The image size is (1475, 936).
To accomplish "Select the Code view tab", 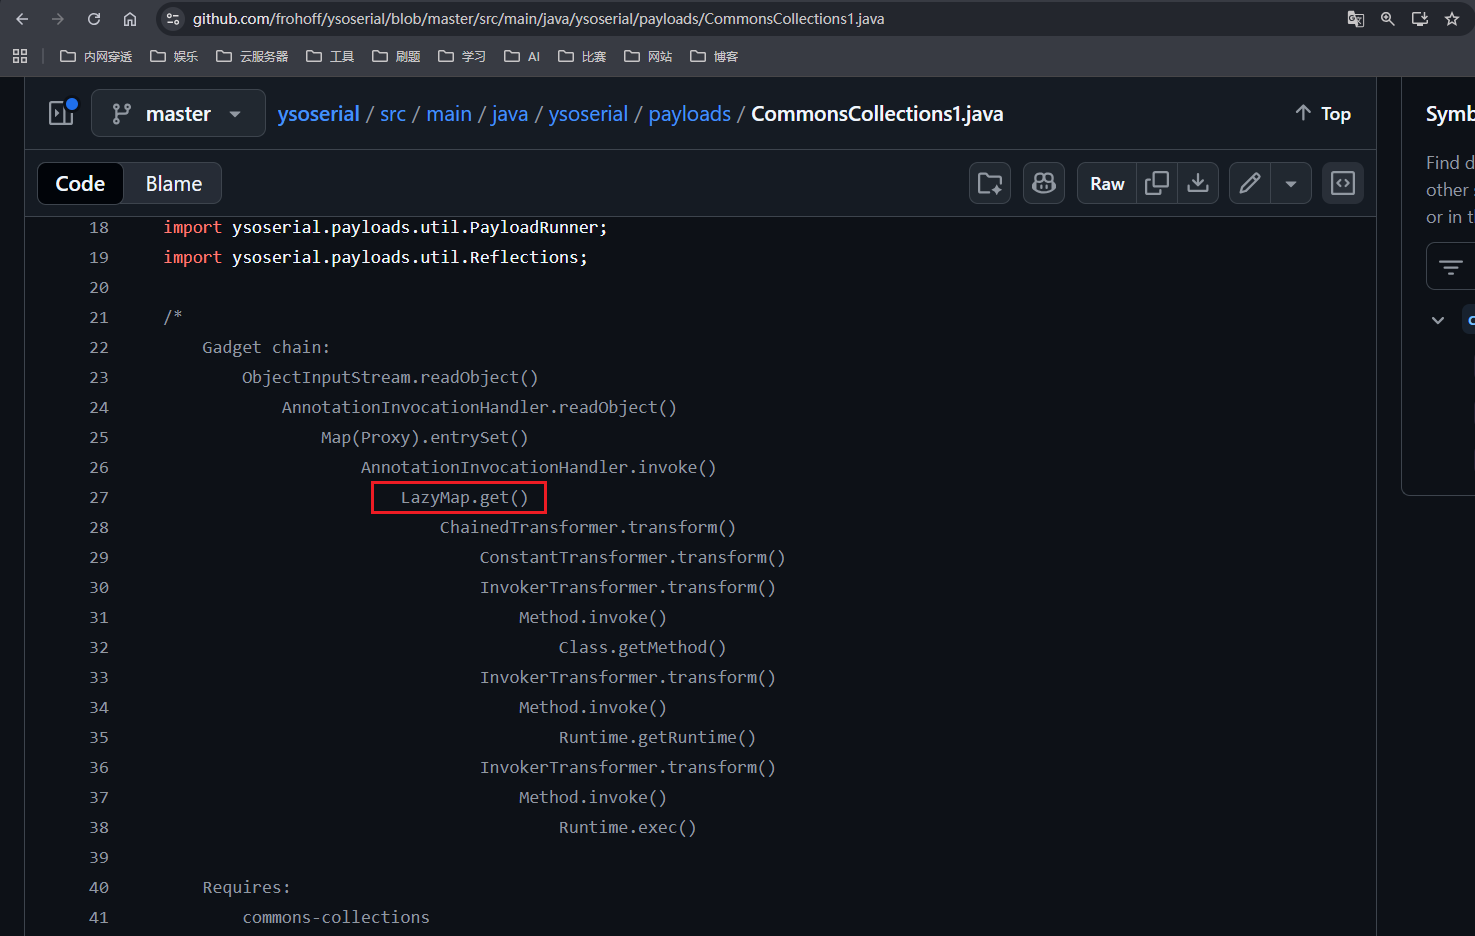I will pyautogui.click(x=80, y=184).
